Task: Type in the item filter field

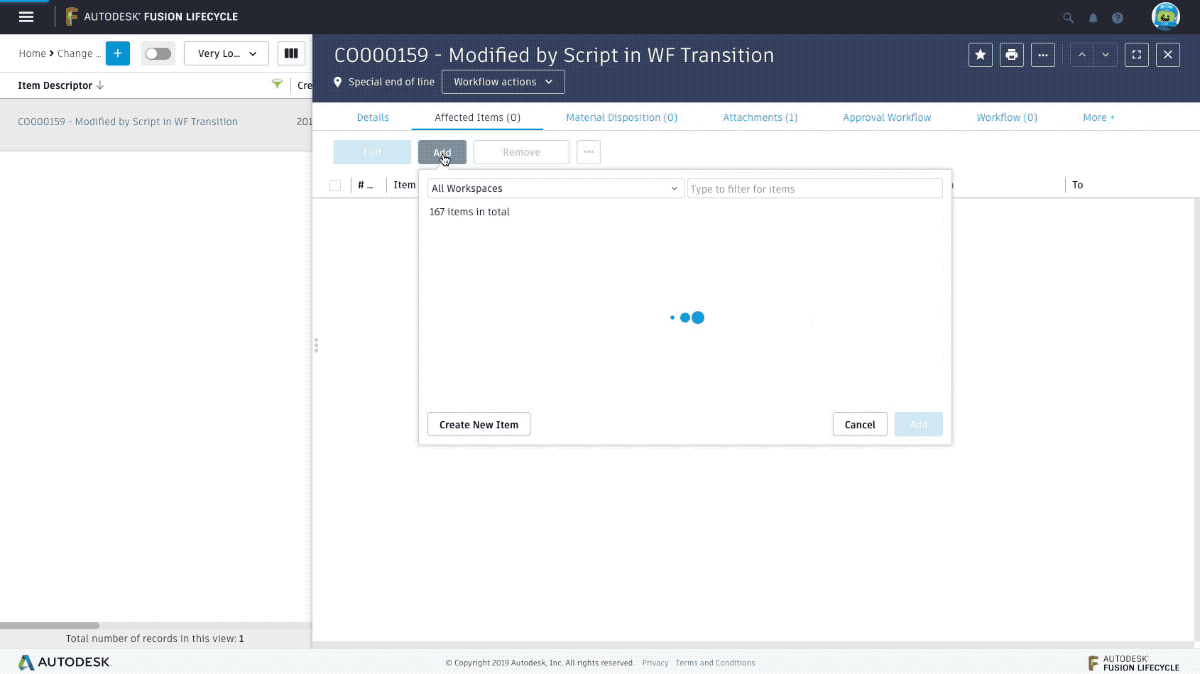Action: point(814,188)
